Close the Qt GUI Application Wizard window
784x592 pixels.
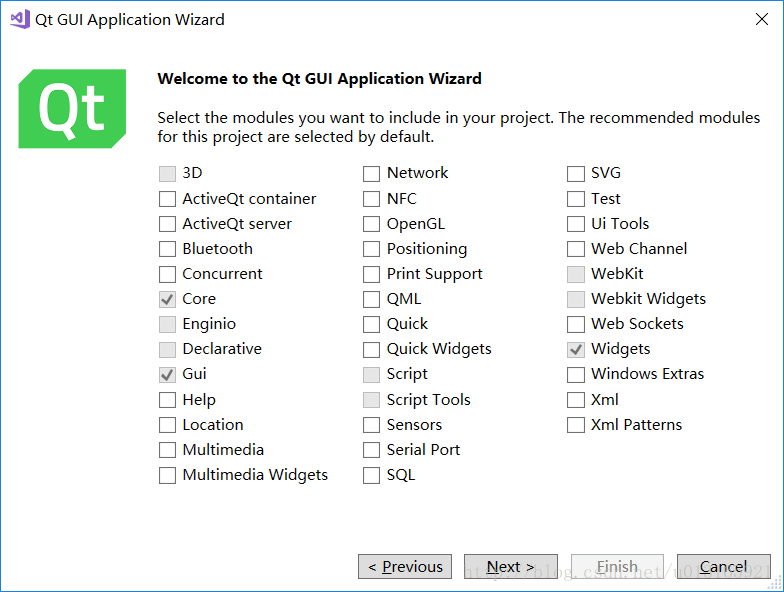(761, 19)
